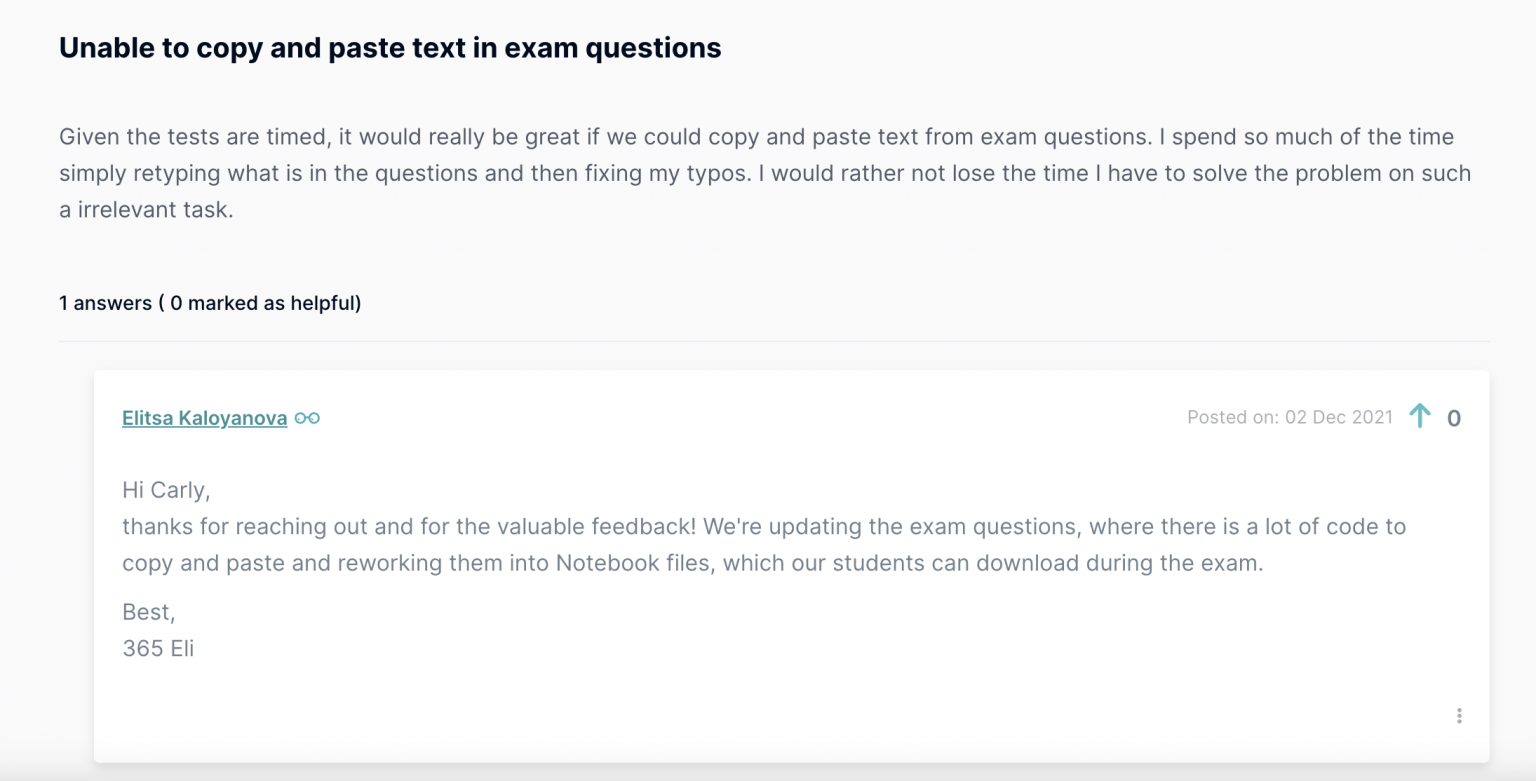
Task: Click the "0 marked as helpful" text
Action: coord(264,303)
